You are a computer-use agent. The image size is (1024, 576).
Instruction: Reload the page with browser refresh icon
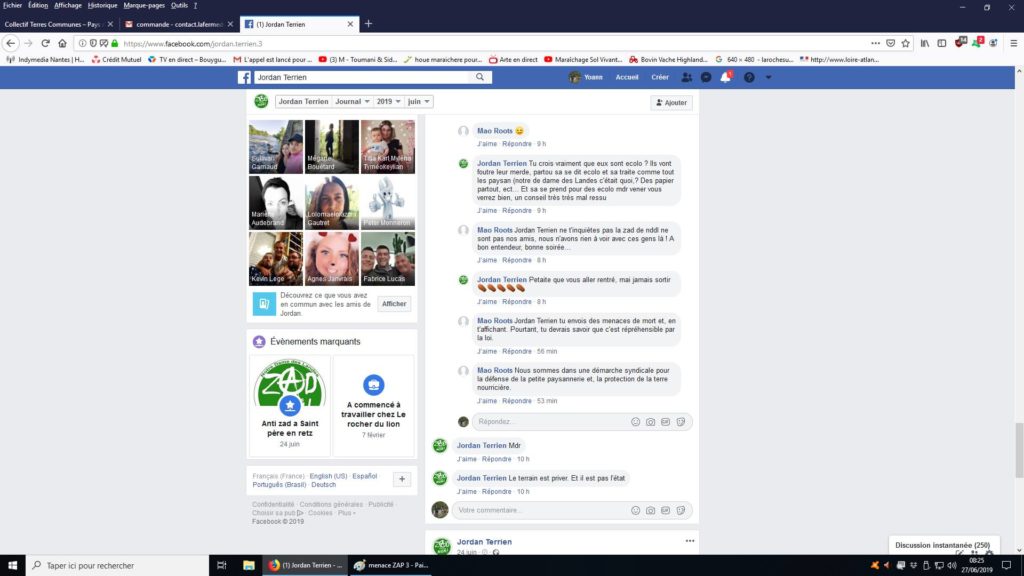tap(45, 43)
